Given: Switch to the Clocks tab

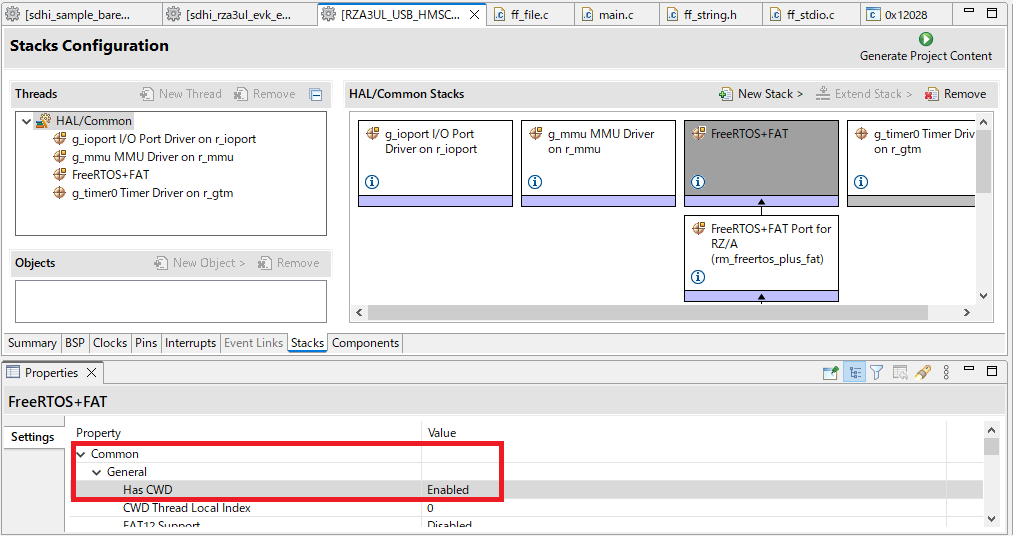Looking at the screenshot, I should pyautogui.click(x=110, y=343).
